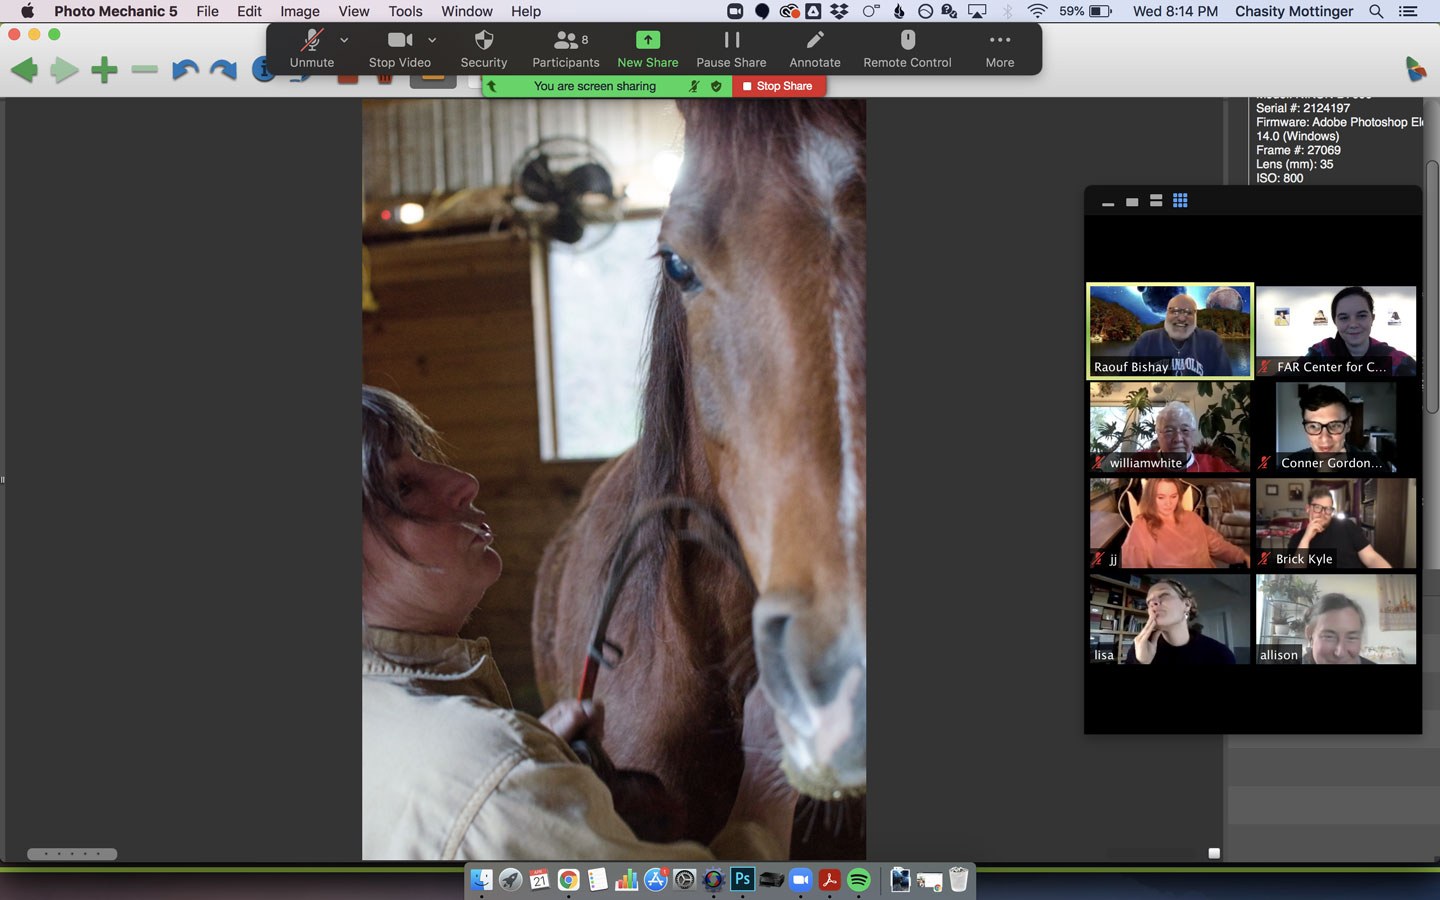The width and height of the screenshot is (1440, 900).
Task: Select the zoom in tool in Photo Mechanic
Action: tap(104, 70)
